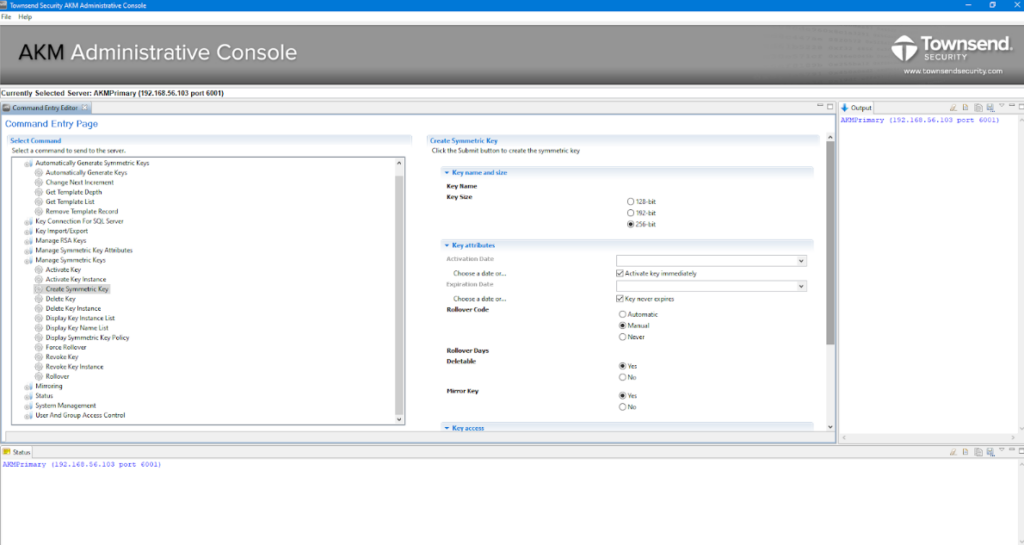Viewport: 1024px width, 545px height.
Task: Click www.townsendsecurity.com link in banner
Action: 952,71
